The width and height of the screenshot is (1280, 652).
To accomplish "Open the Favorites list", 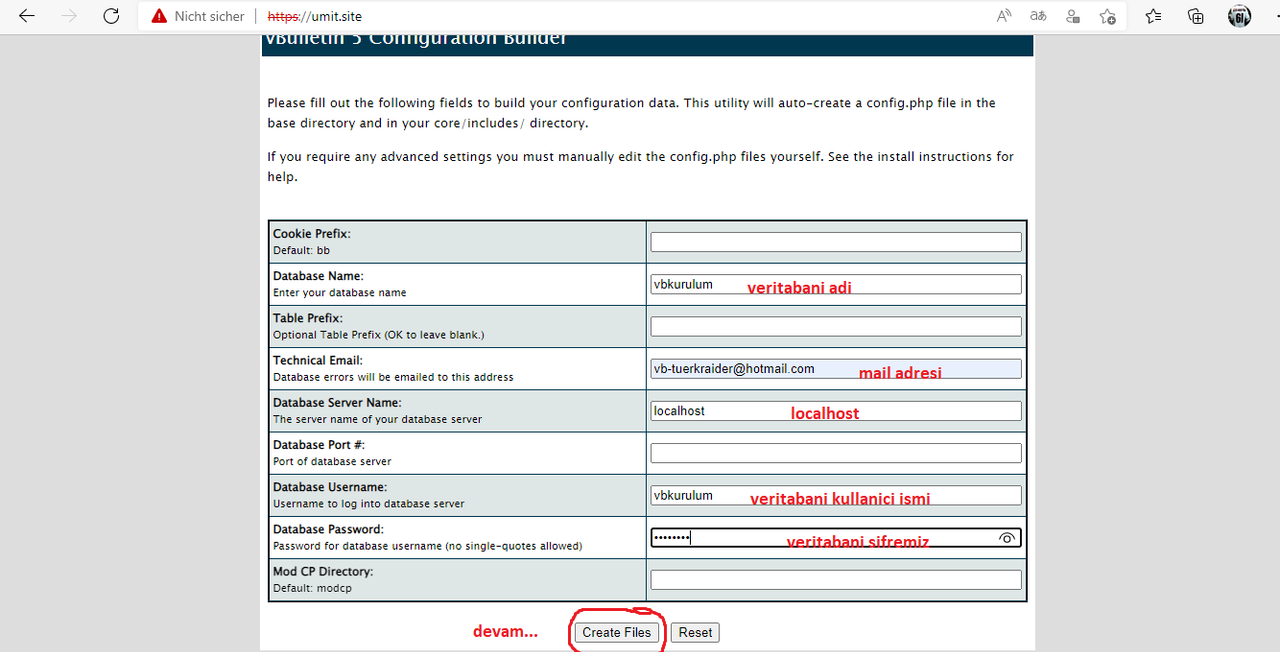I will pyautogui.click(x=1154, y=16).
